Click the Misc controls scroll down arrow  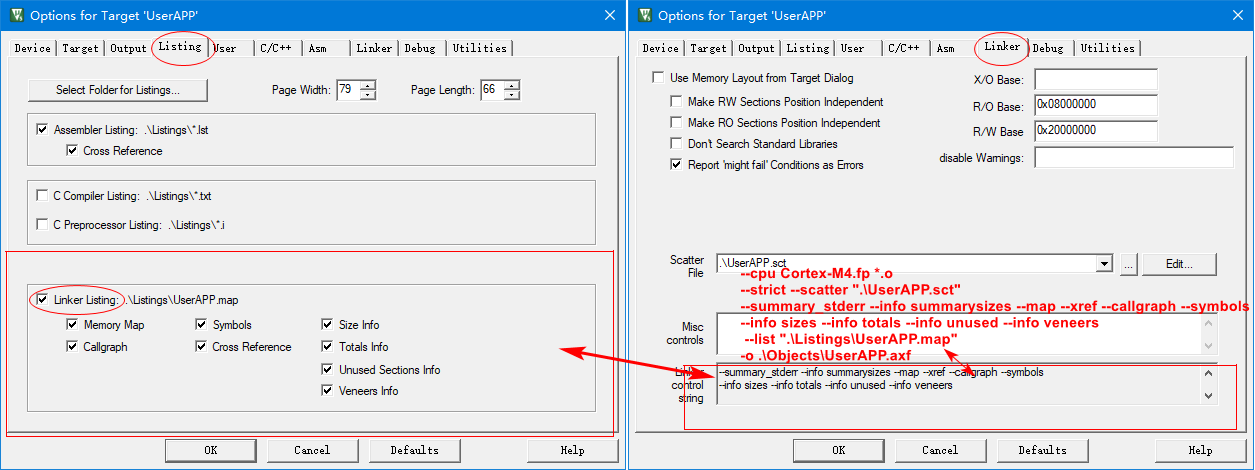[1210, 345]
